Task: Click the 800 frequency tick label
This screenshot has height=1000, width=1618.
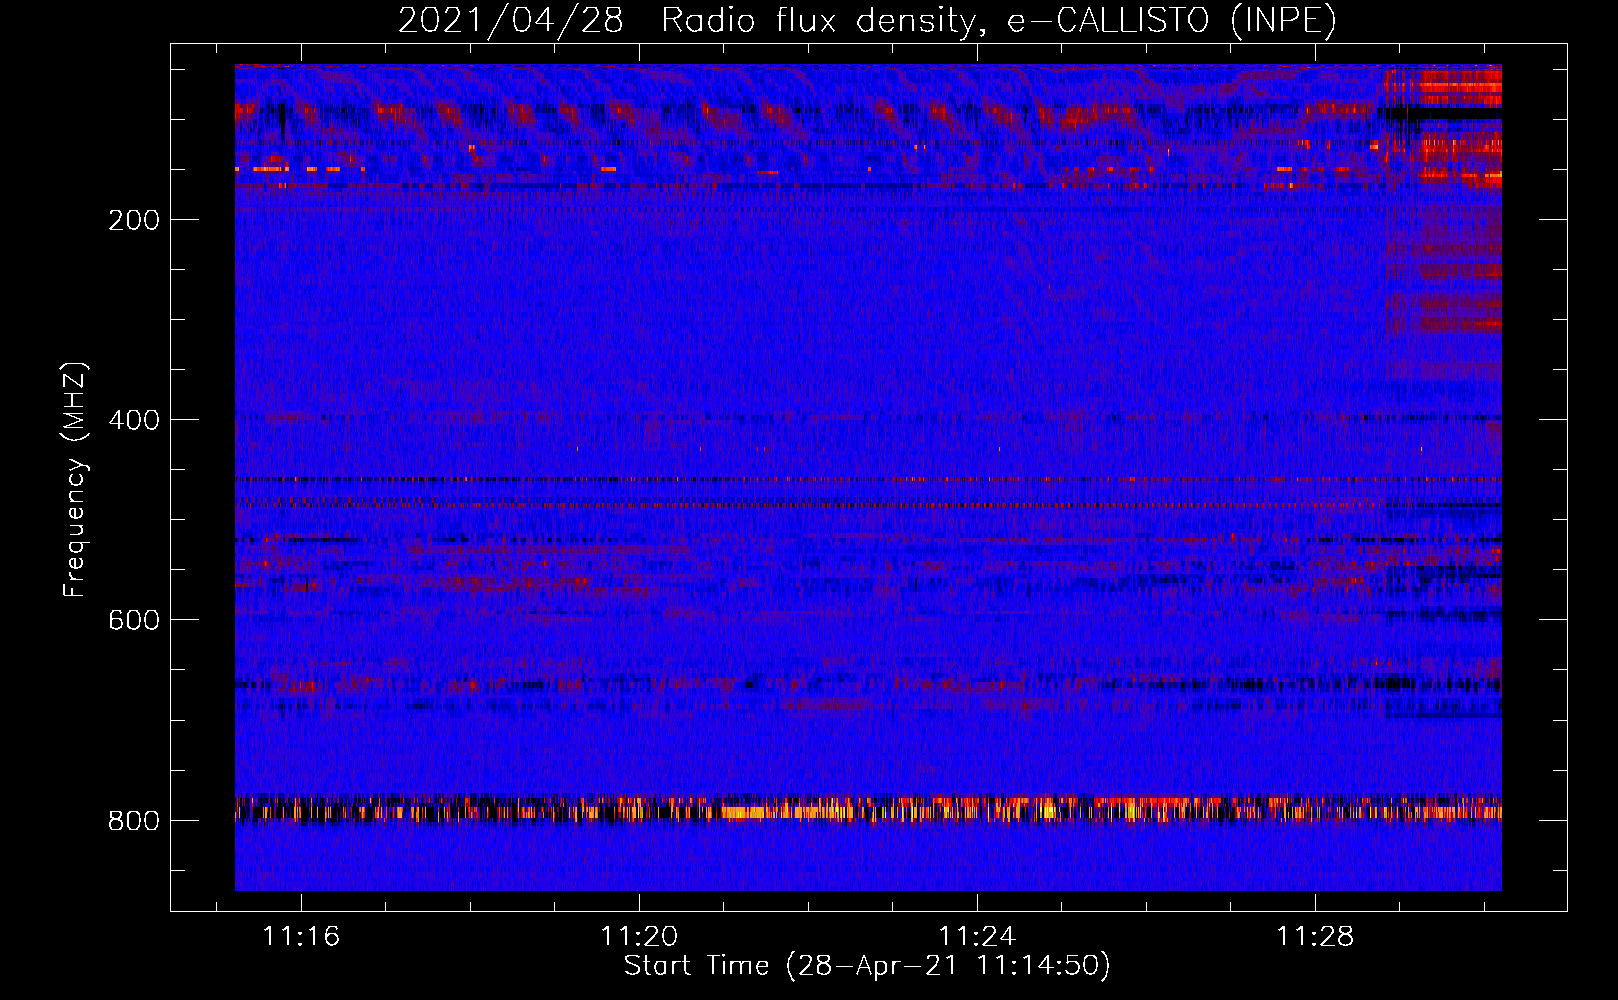Action: [x=134, y=820]
